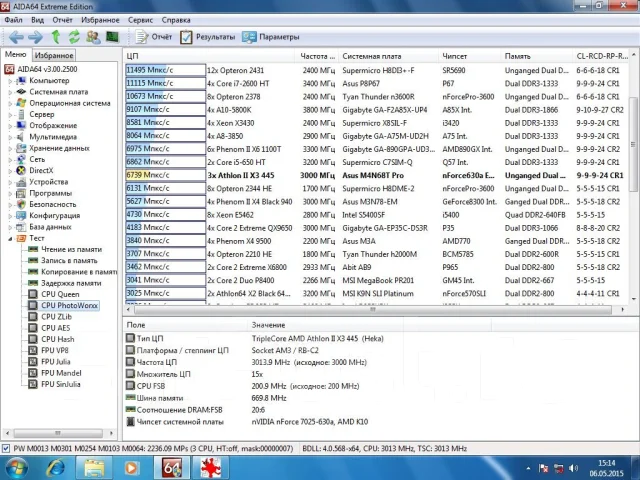
Task: Select DirectX icon in tree
Action: tap(21, 171)
